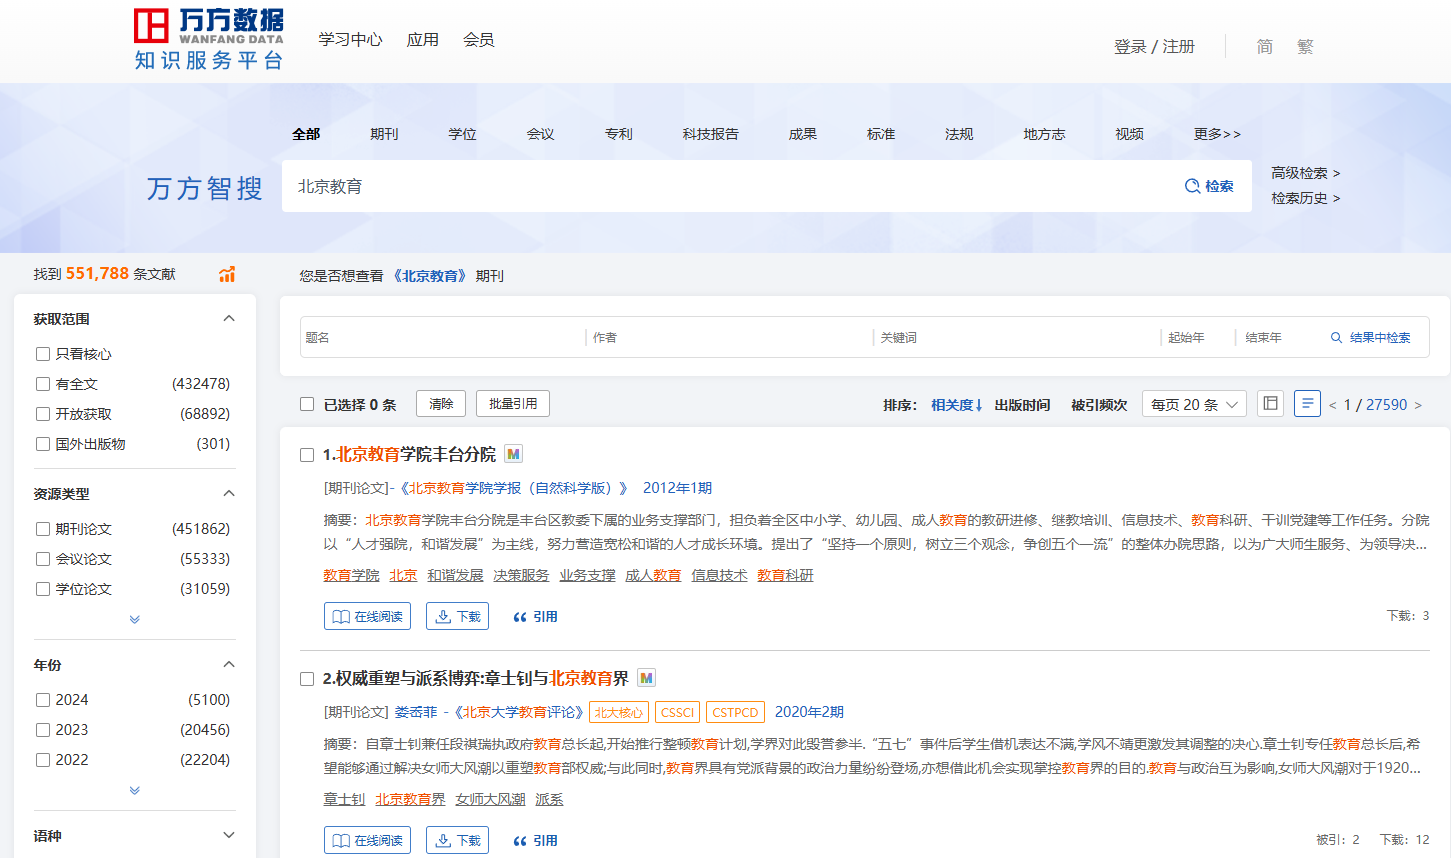Click 在线阅读 for result 2

coord(368,840)
